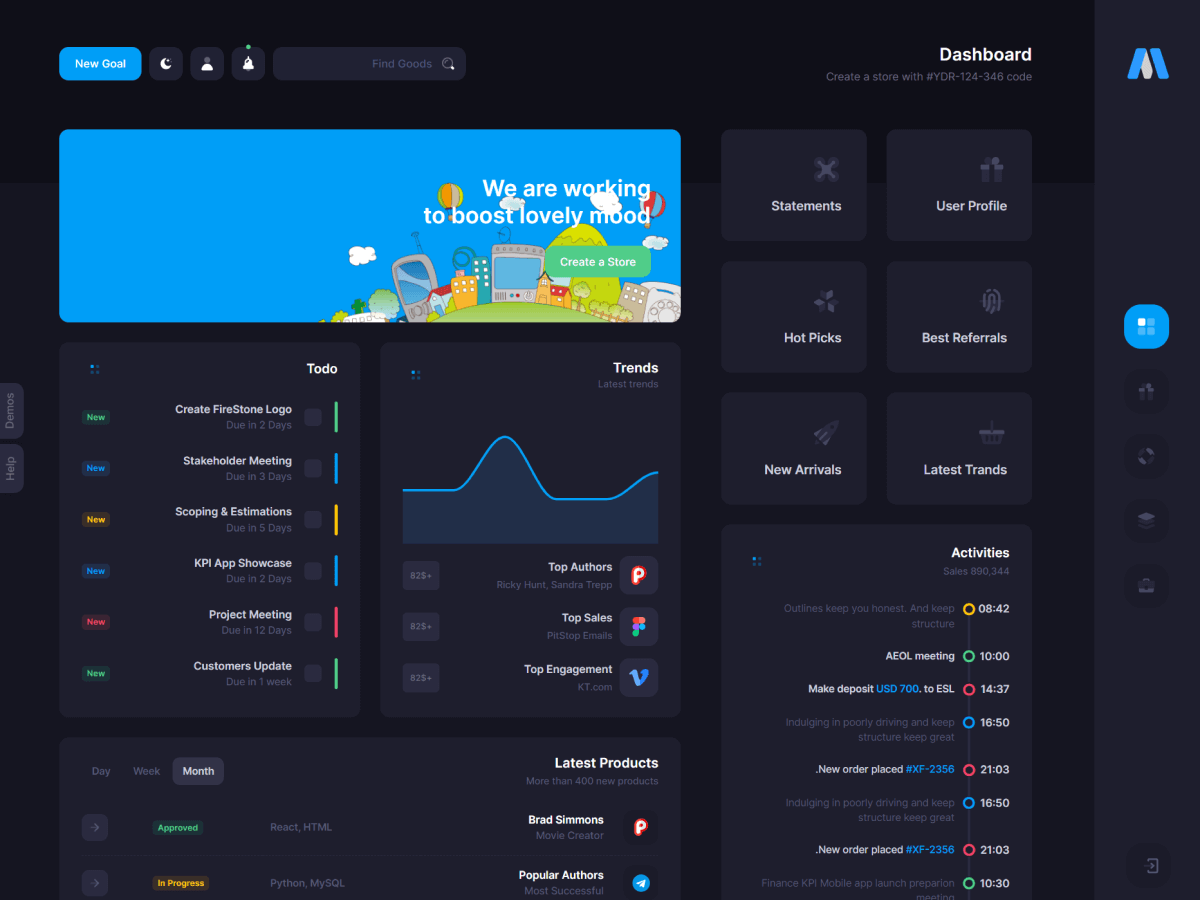Open the briefcase icon in right sidebar
This screenshot has width=1200, height=900.
(1146, 585)
